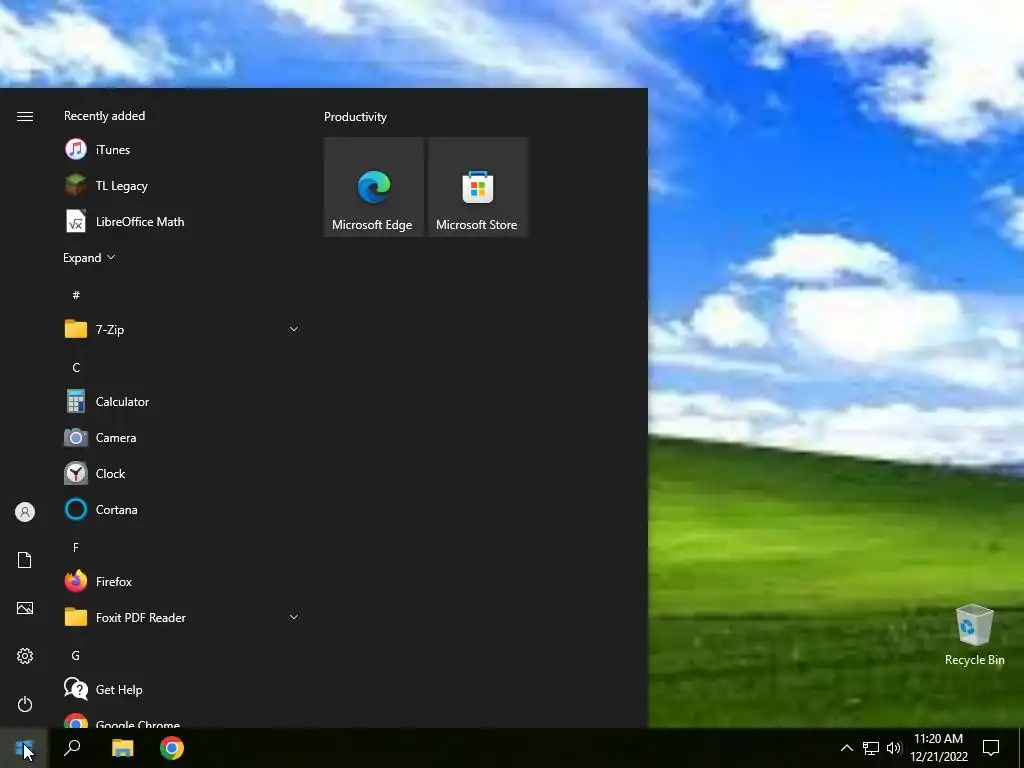This screenshot has width=1024, height=768.
Task: Launch TL Legacy app
Action: click(x=183, y=185)
